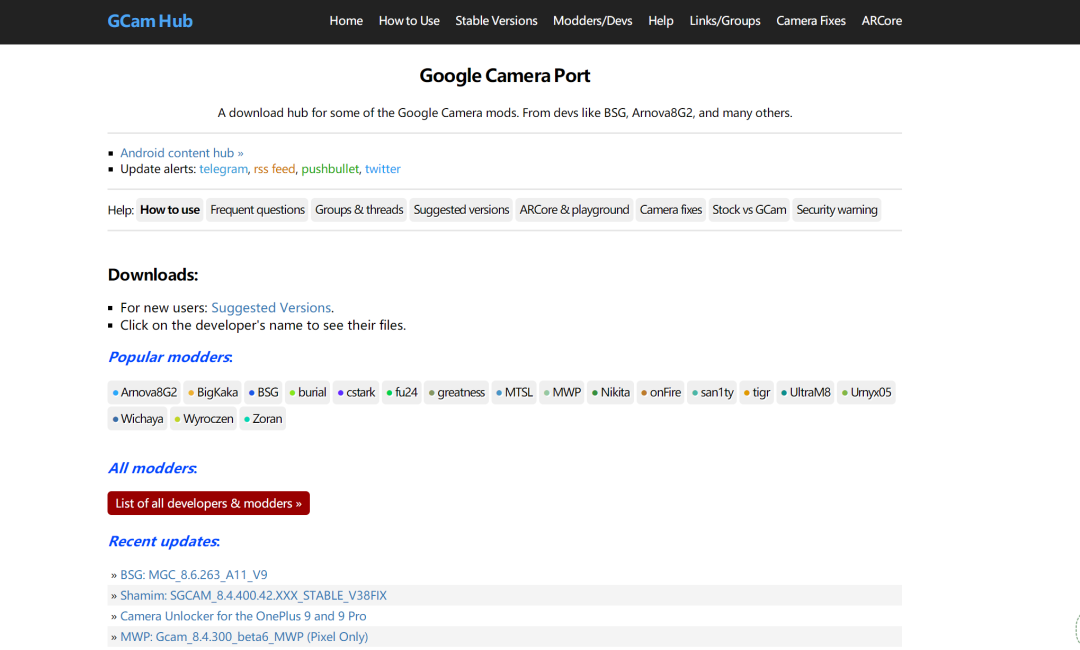Select Camera Fixes in the top navigation
This screenshot has width=1080, height=650.
[x=811, y=21]
